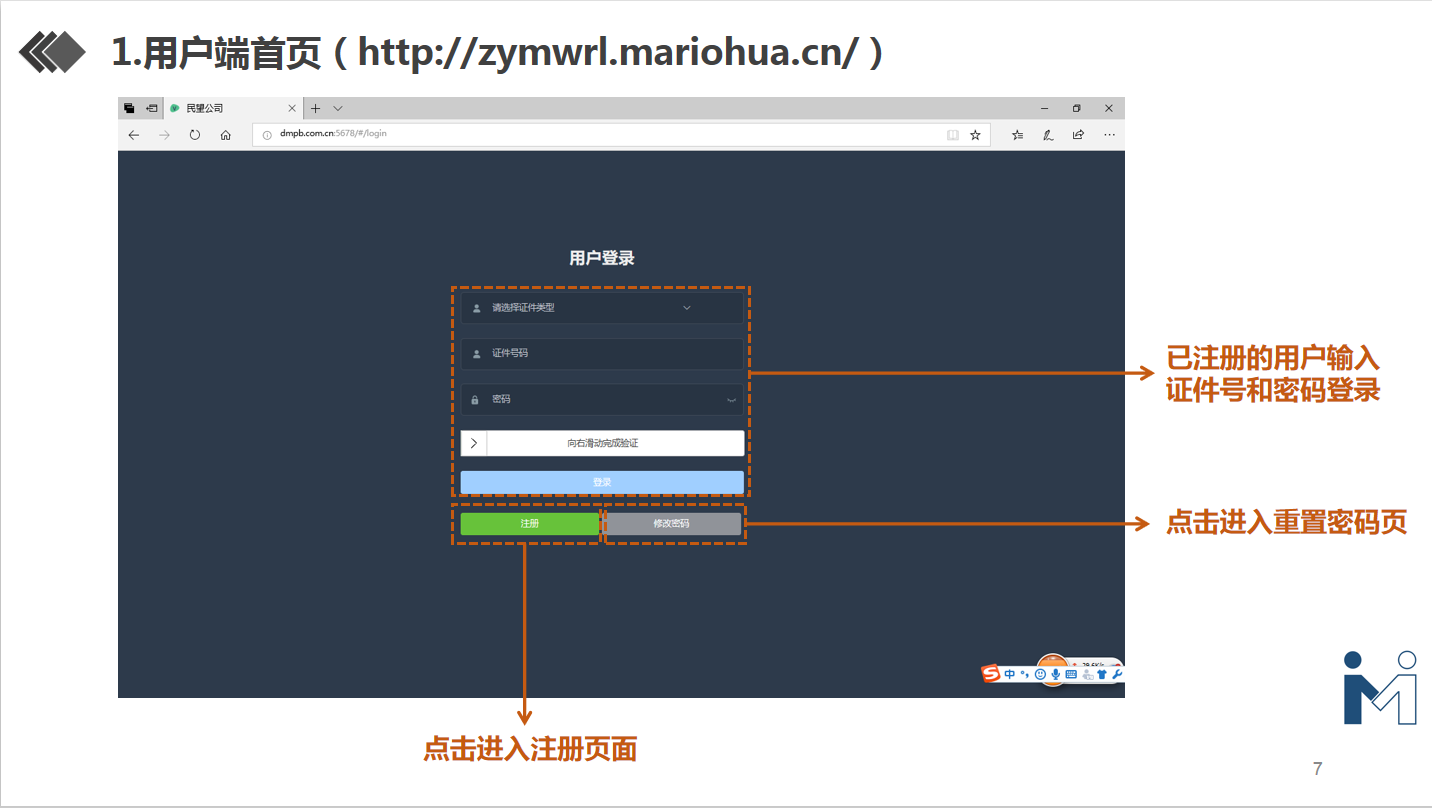1432x808 pixels.
Task: Click the green 注册 button
Action: [530, 524]
